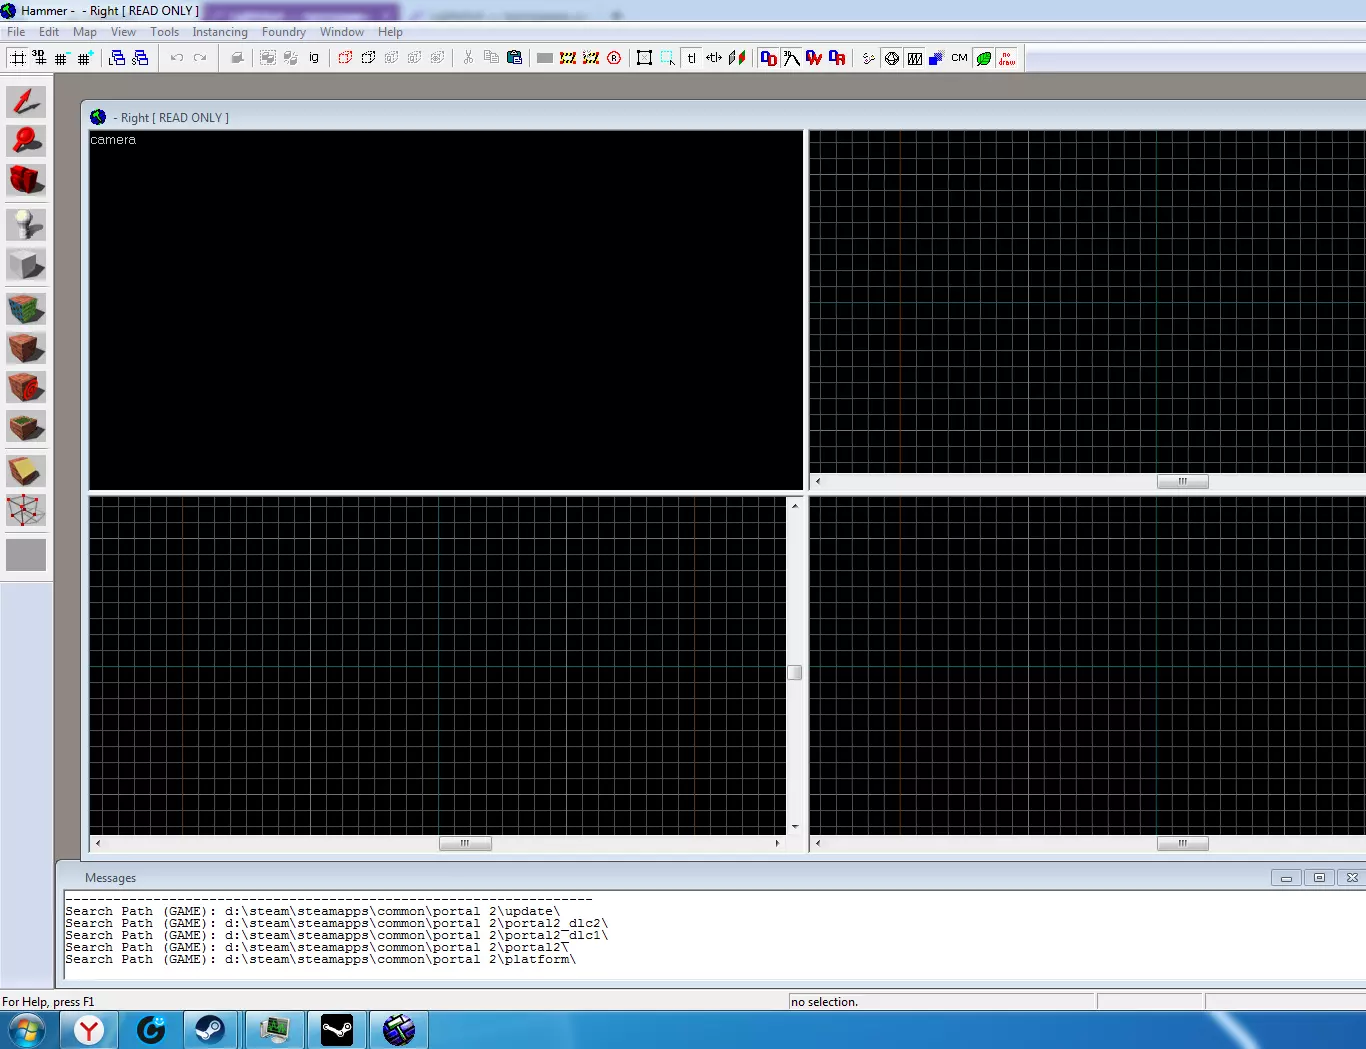Open the Tools menu
Image resolution: width=1366 pixels, height=1049 pixels.
pyautogui.click(x=164, y=32)
